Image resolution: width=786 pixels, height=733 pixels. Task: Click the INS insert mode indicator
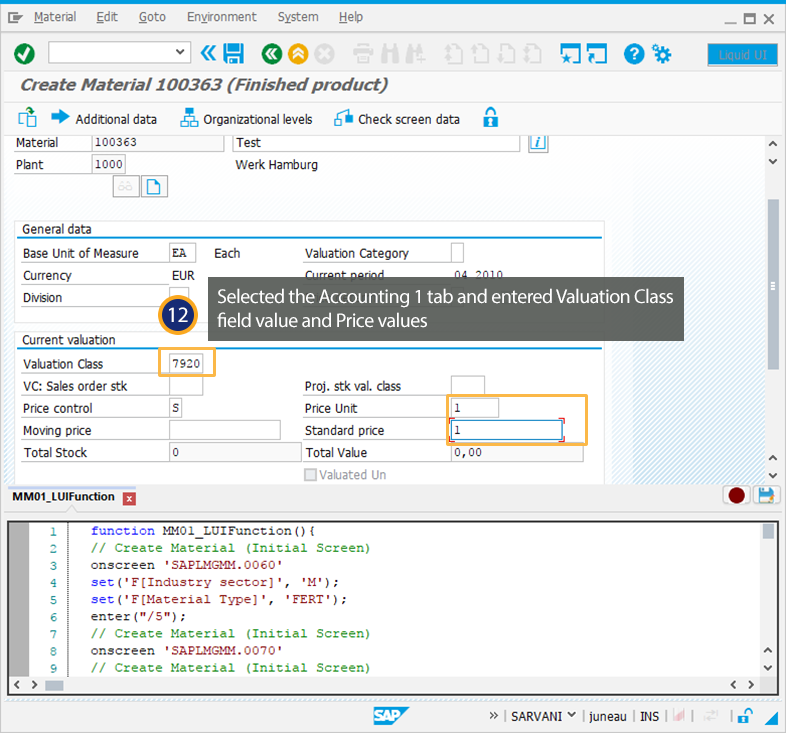[649, 716]
